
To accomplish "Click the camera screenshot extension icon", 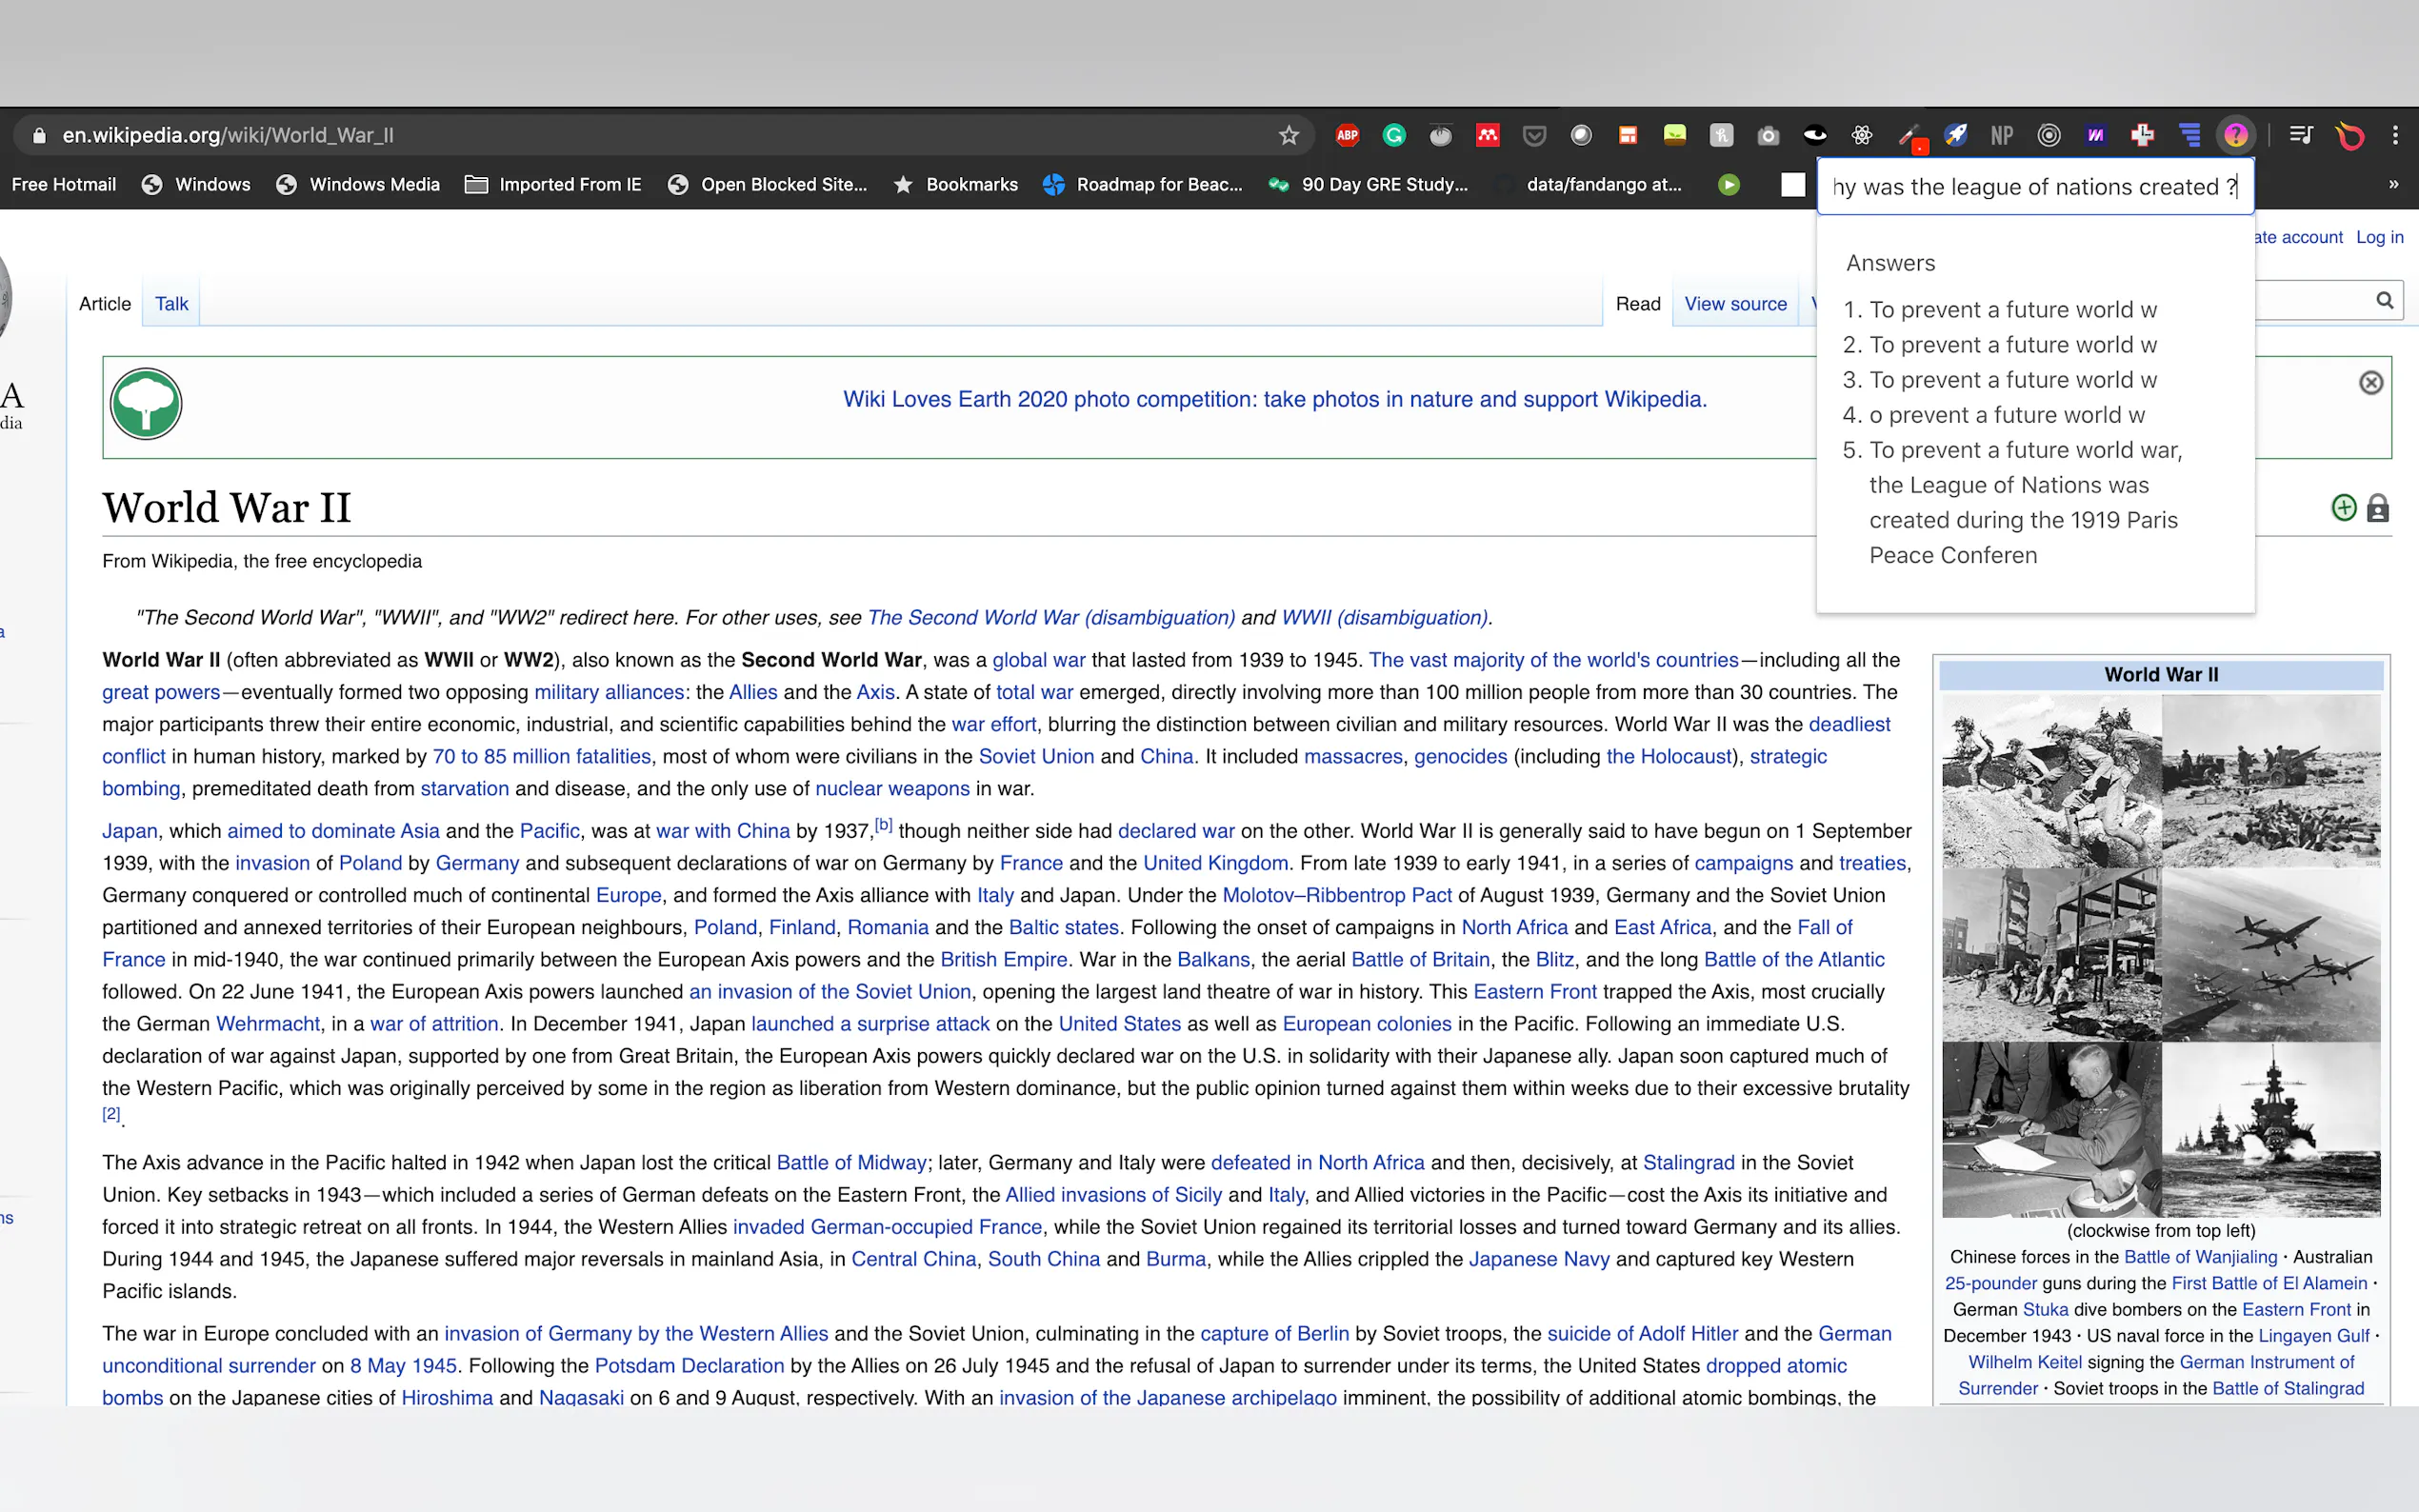I will point(1768,135).
